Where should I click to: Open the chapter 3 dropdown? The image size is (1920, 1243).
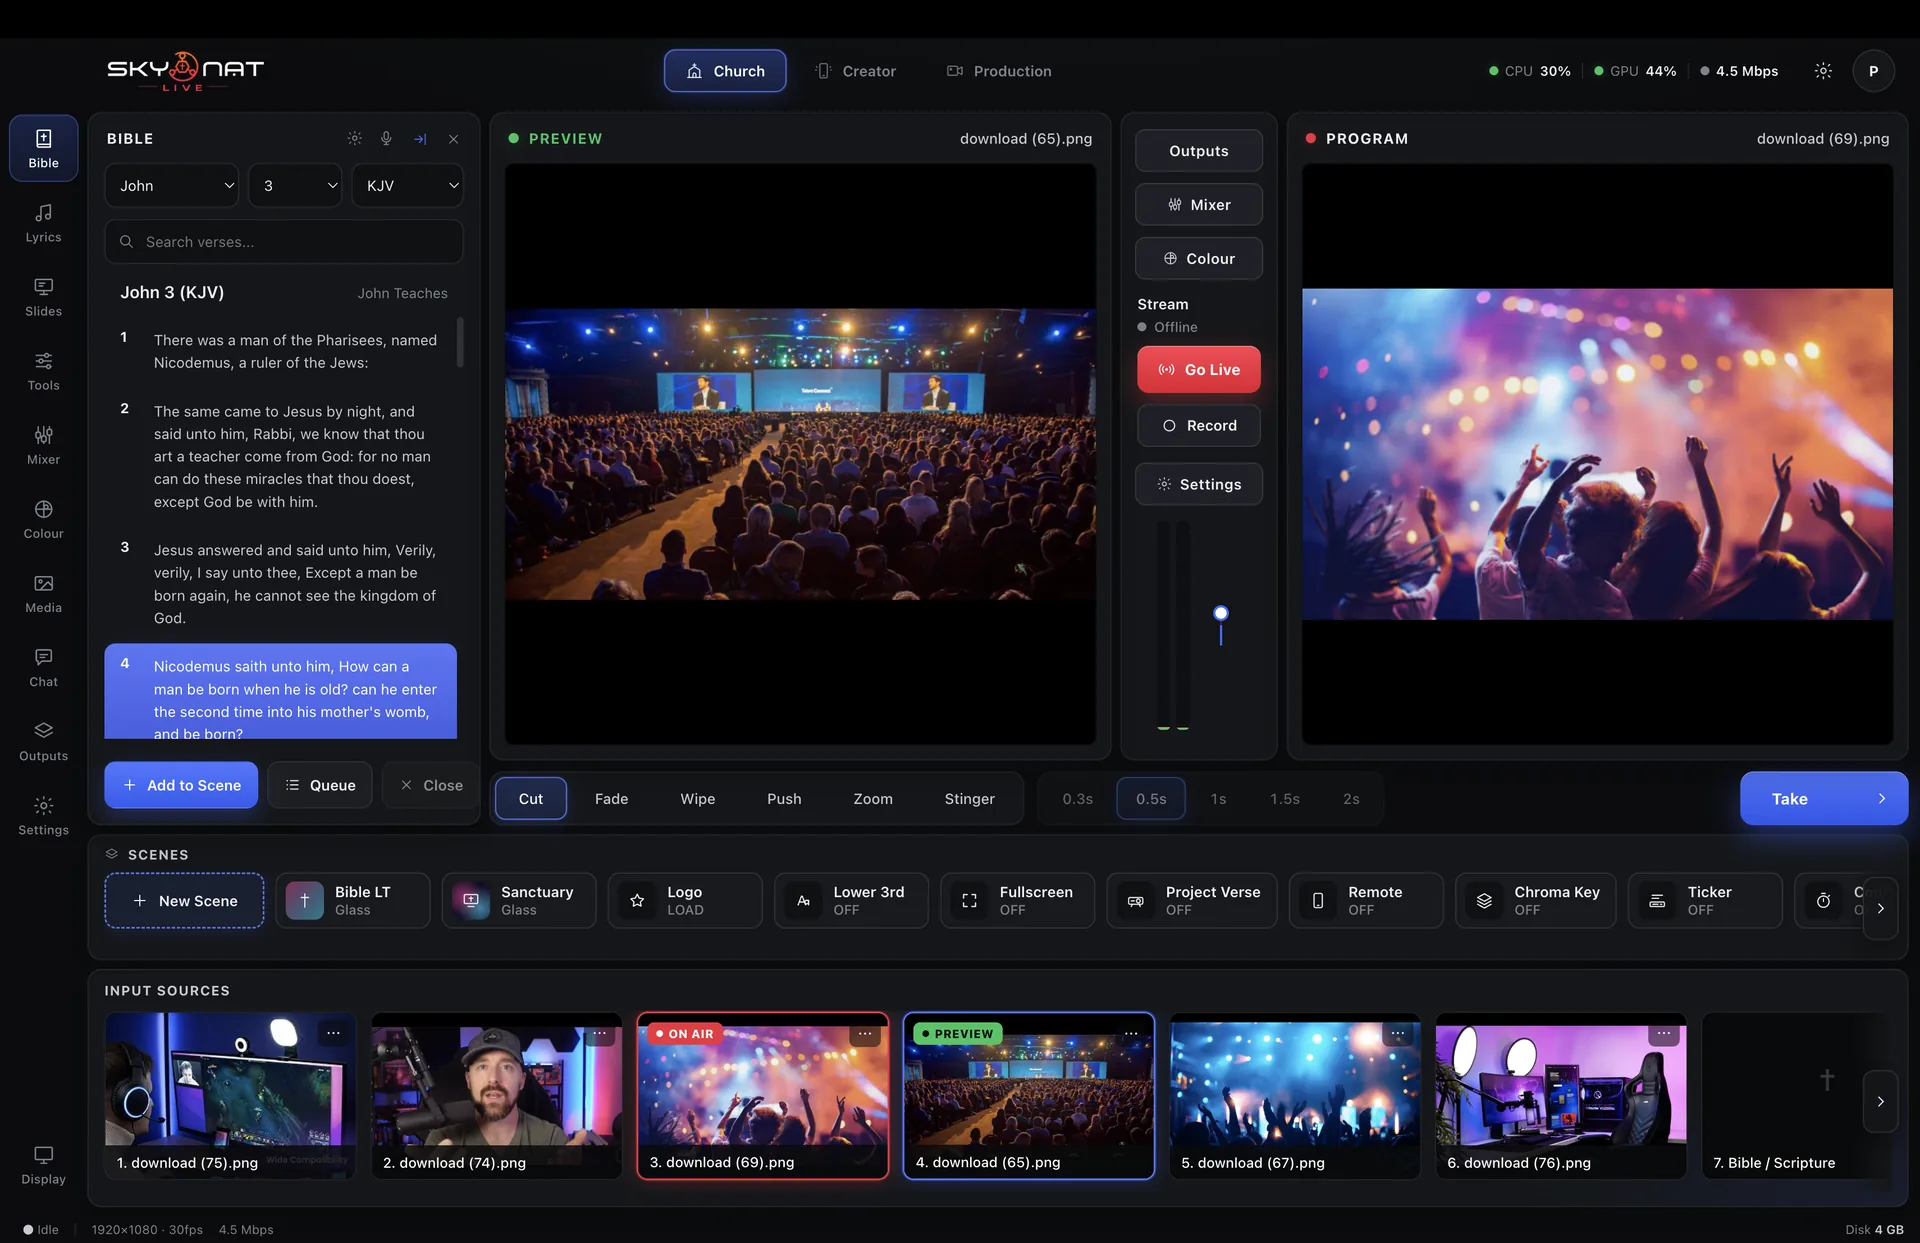tap(295, 185)
